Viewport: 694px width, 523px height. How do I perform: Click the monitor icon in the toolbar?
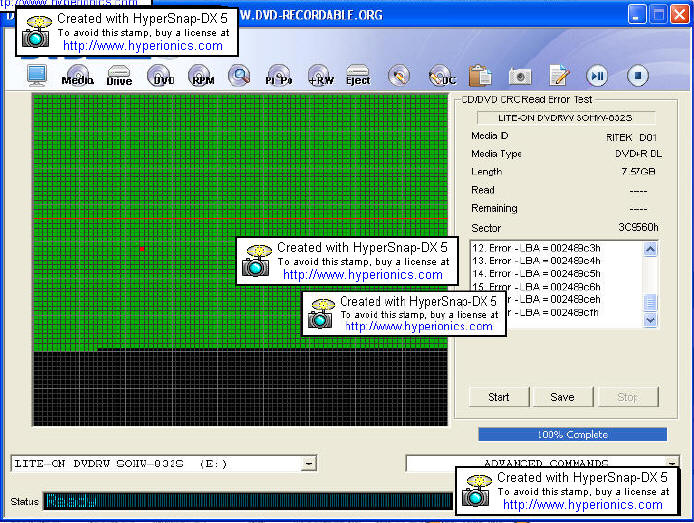(36, 75)
